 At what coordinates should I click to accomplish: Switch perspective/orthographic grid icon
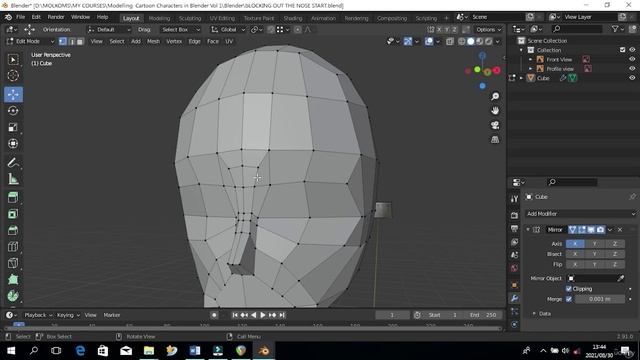point(495,140)
